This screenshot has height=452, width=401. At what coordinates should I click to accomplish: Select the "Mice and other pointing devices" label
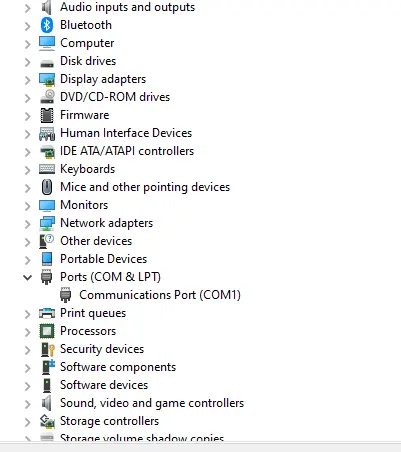pyautogui.click(x=145, y=187)
